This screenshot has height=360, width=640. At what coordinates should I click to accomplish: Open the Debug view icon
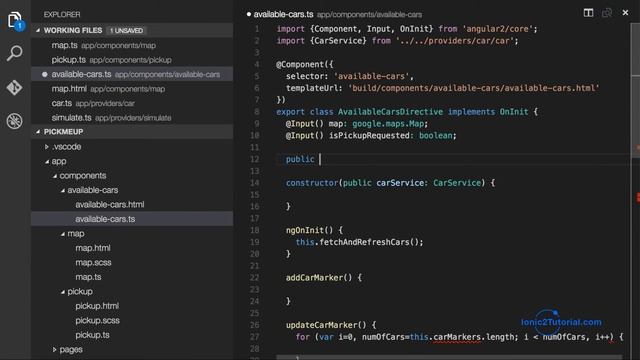(x=15, y=121)
